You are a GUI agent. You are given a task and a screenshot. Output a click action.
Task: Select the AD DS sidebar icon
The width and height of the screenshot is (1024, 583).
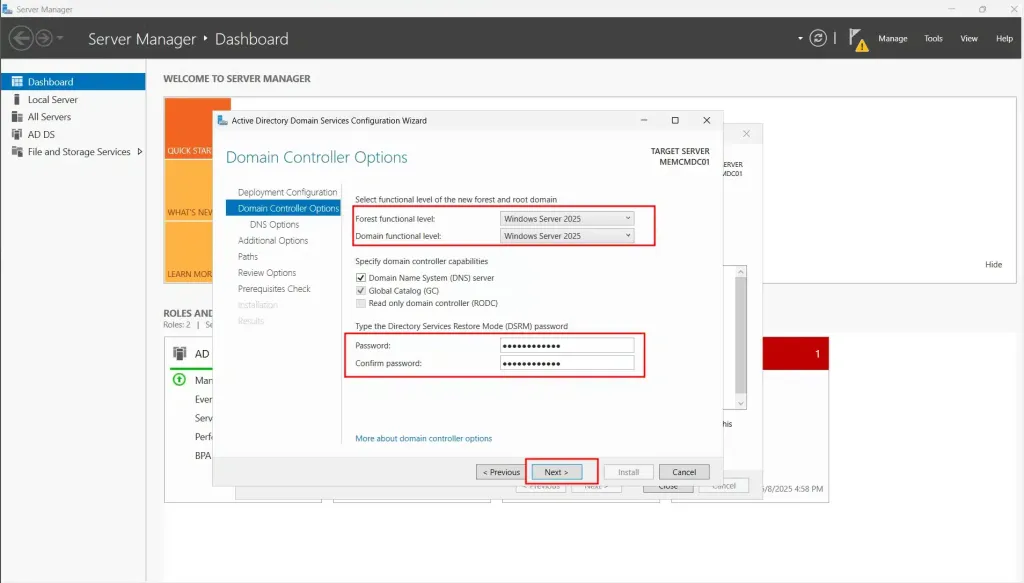click(17, 134)
